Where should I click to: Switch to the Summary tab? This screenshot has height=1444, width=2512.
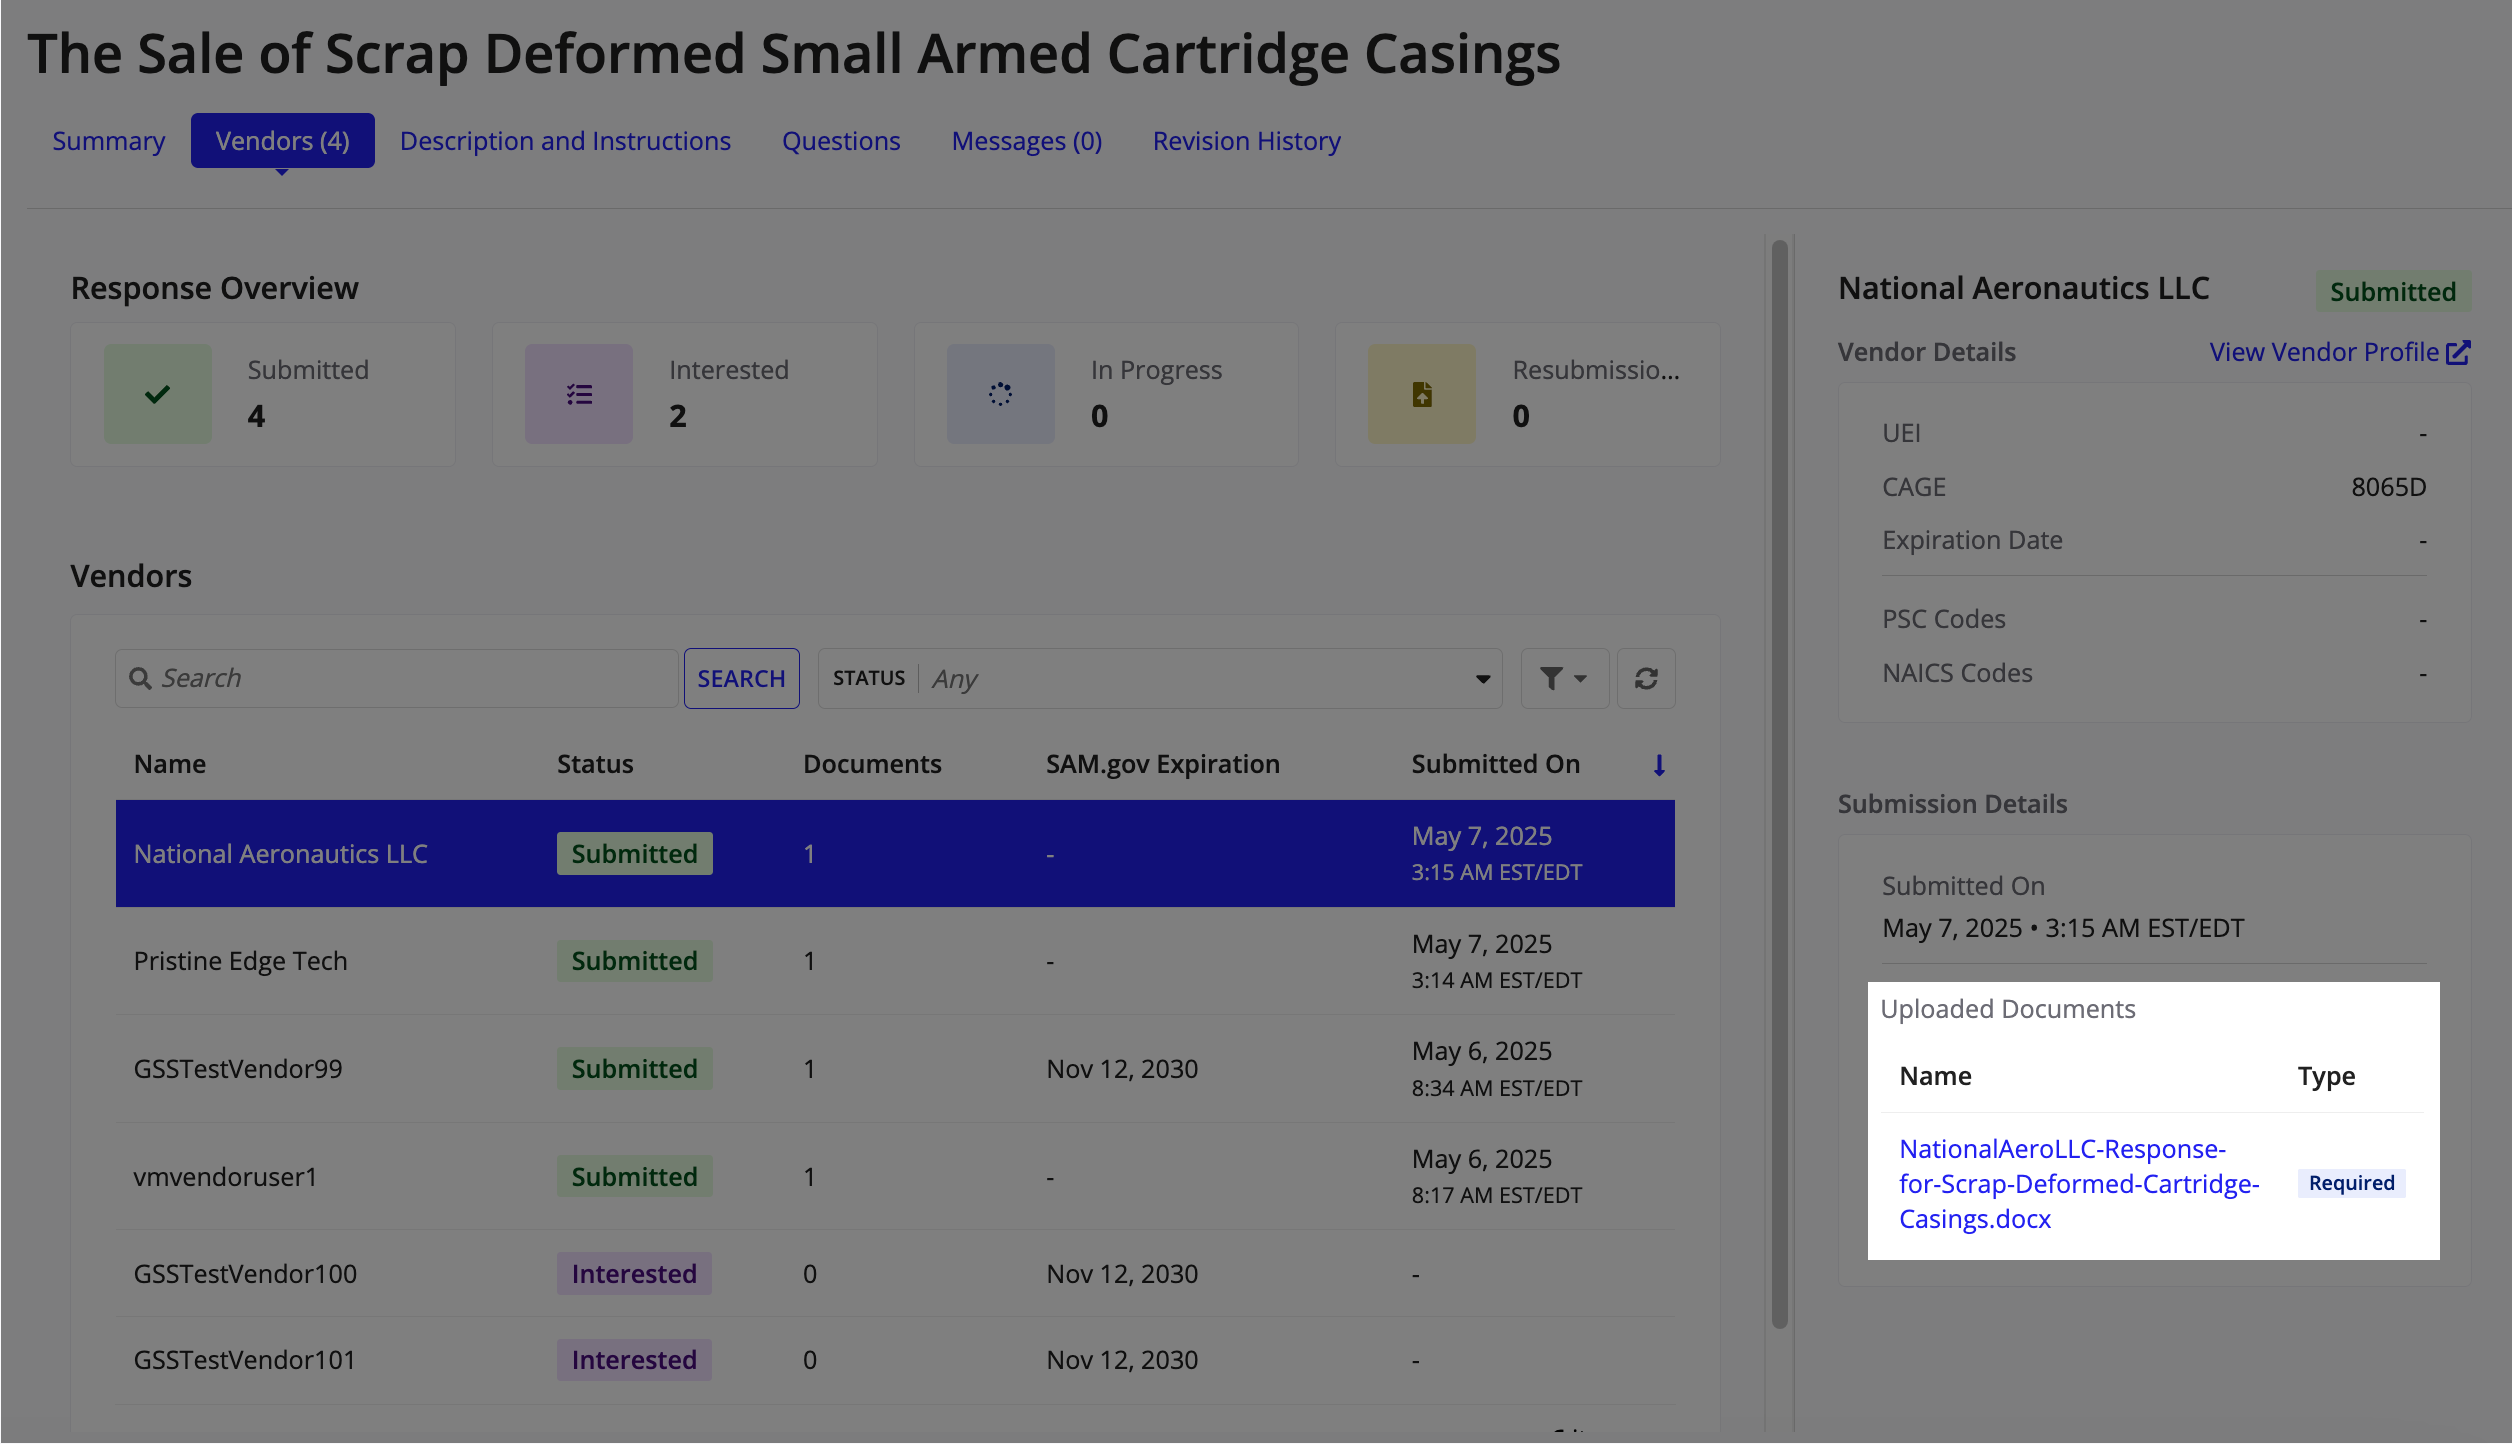coord(108,141)
